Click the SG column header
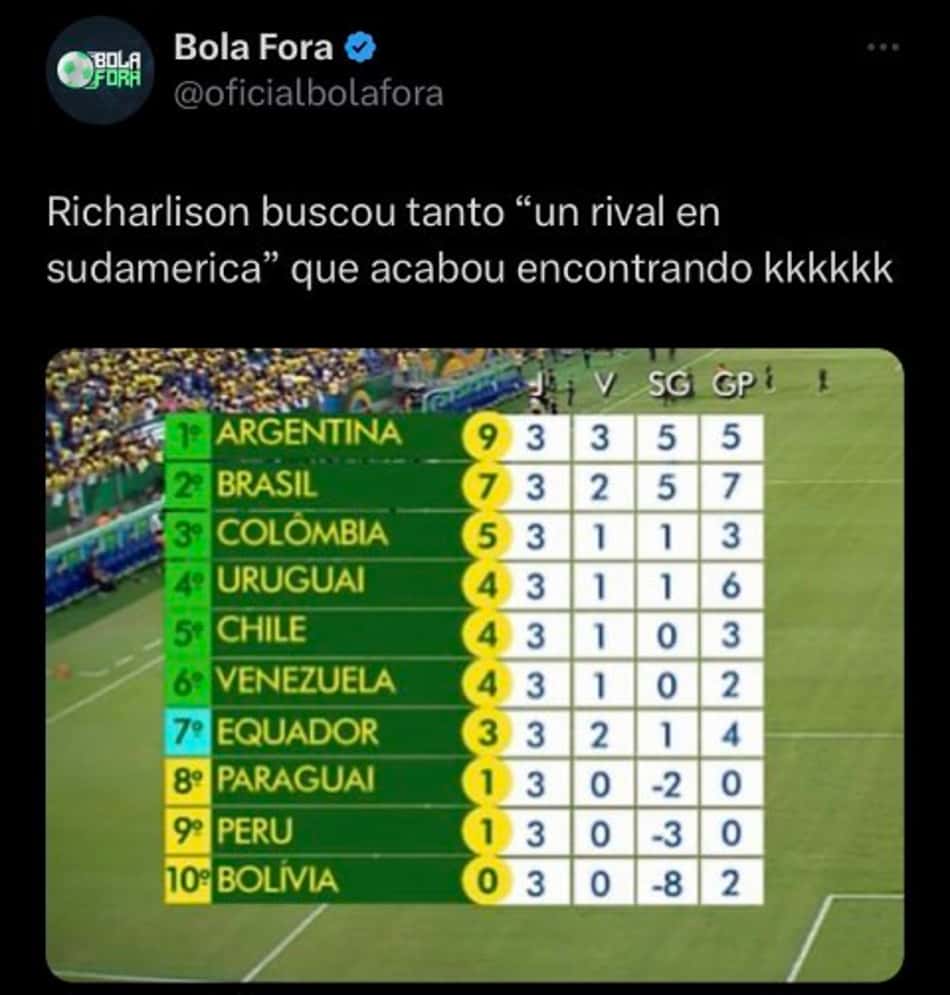Viewport: 950px width, 995px height. tap(668, 384)
